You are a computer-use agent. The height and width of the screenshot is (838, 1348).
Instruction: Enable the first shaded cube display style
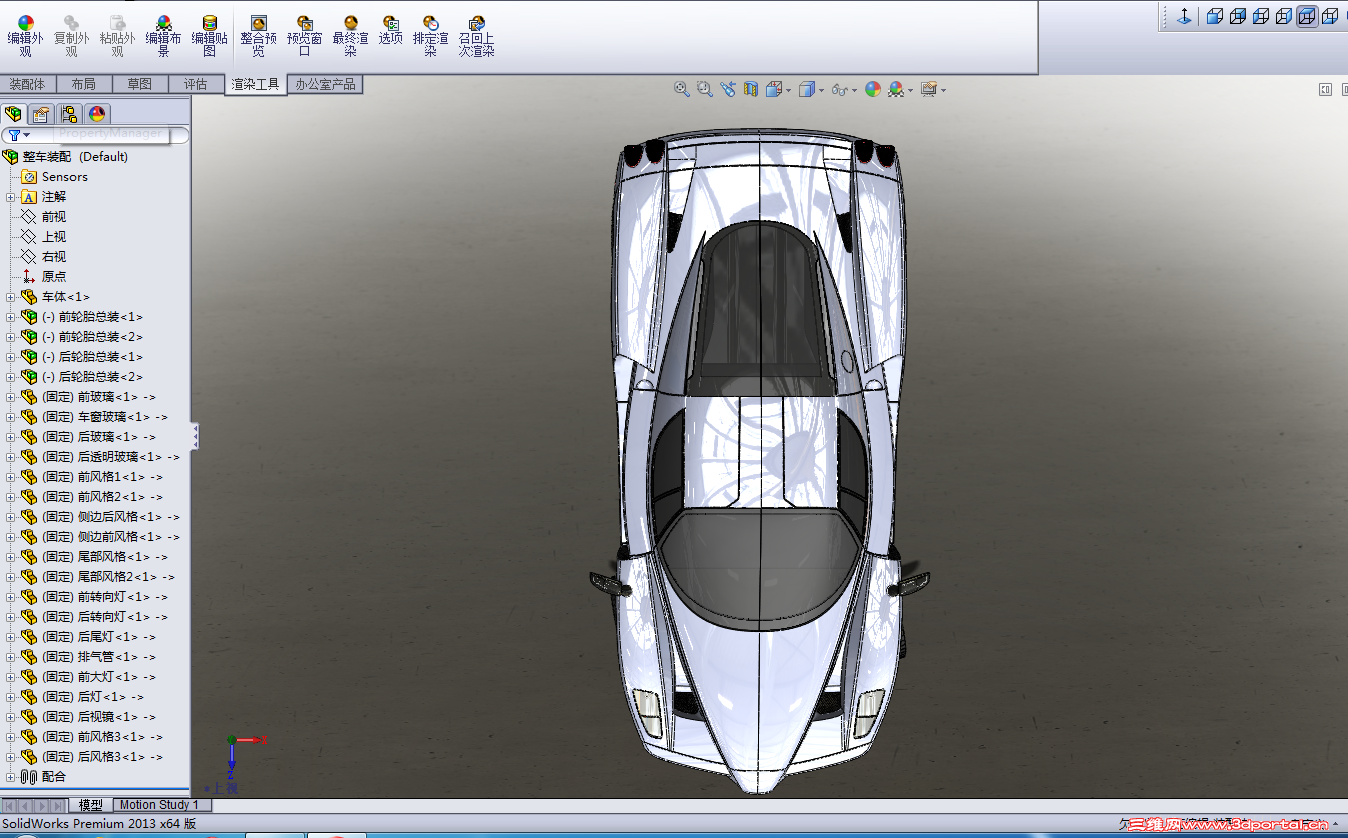coord(1215,16)
